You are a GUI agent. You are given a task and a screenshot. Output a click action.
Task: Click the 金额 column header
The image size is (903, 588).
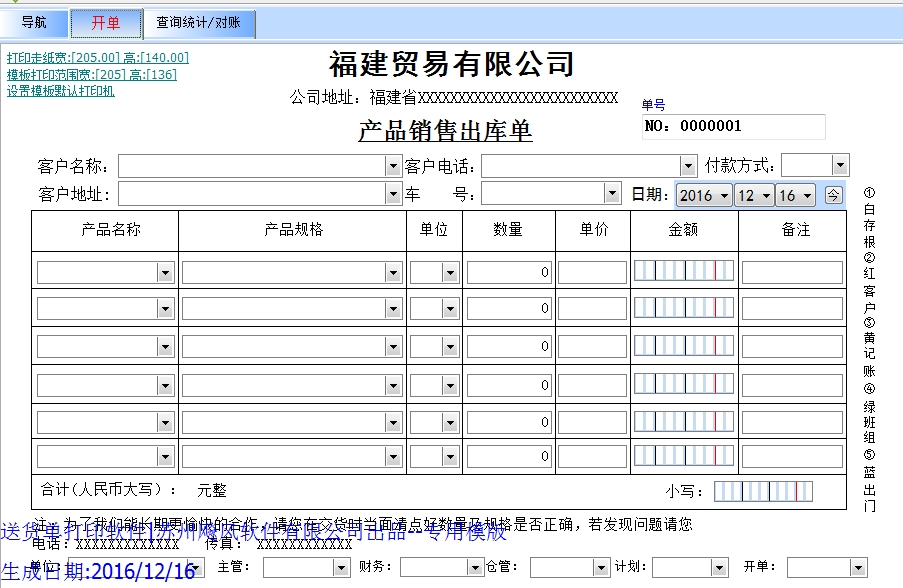(683, 230)
